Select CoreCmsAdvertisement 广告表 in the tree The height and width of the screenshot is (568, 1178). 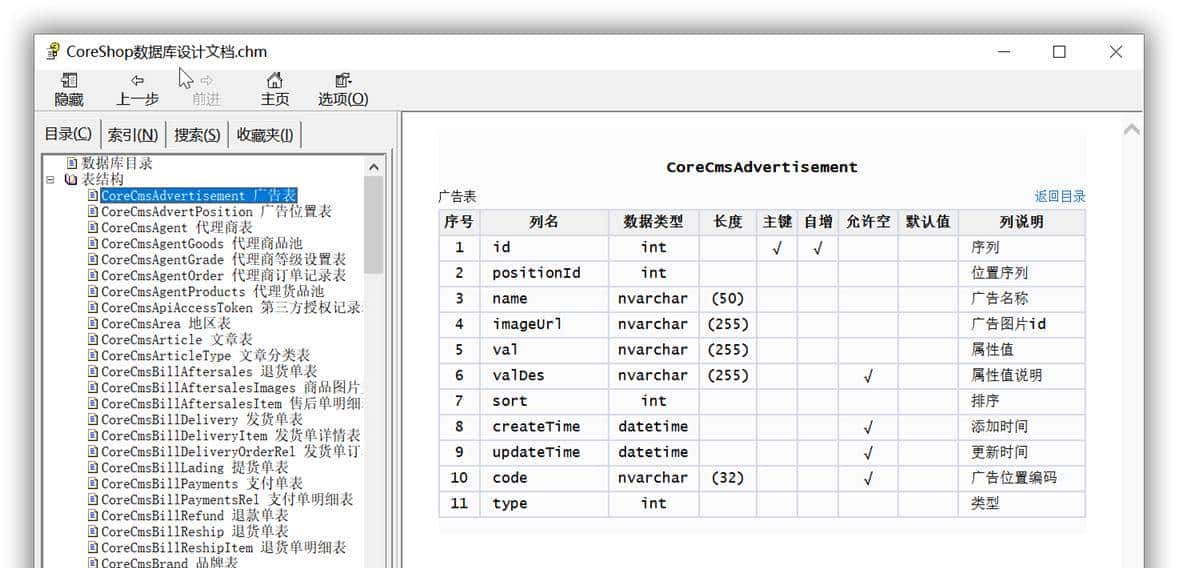[199, 196]
